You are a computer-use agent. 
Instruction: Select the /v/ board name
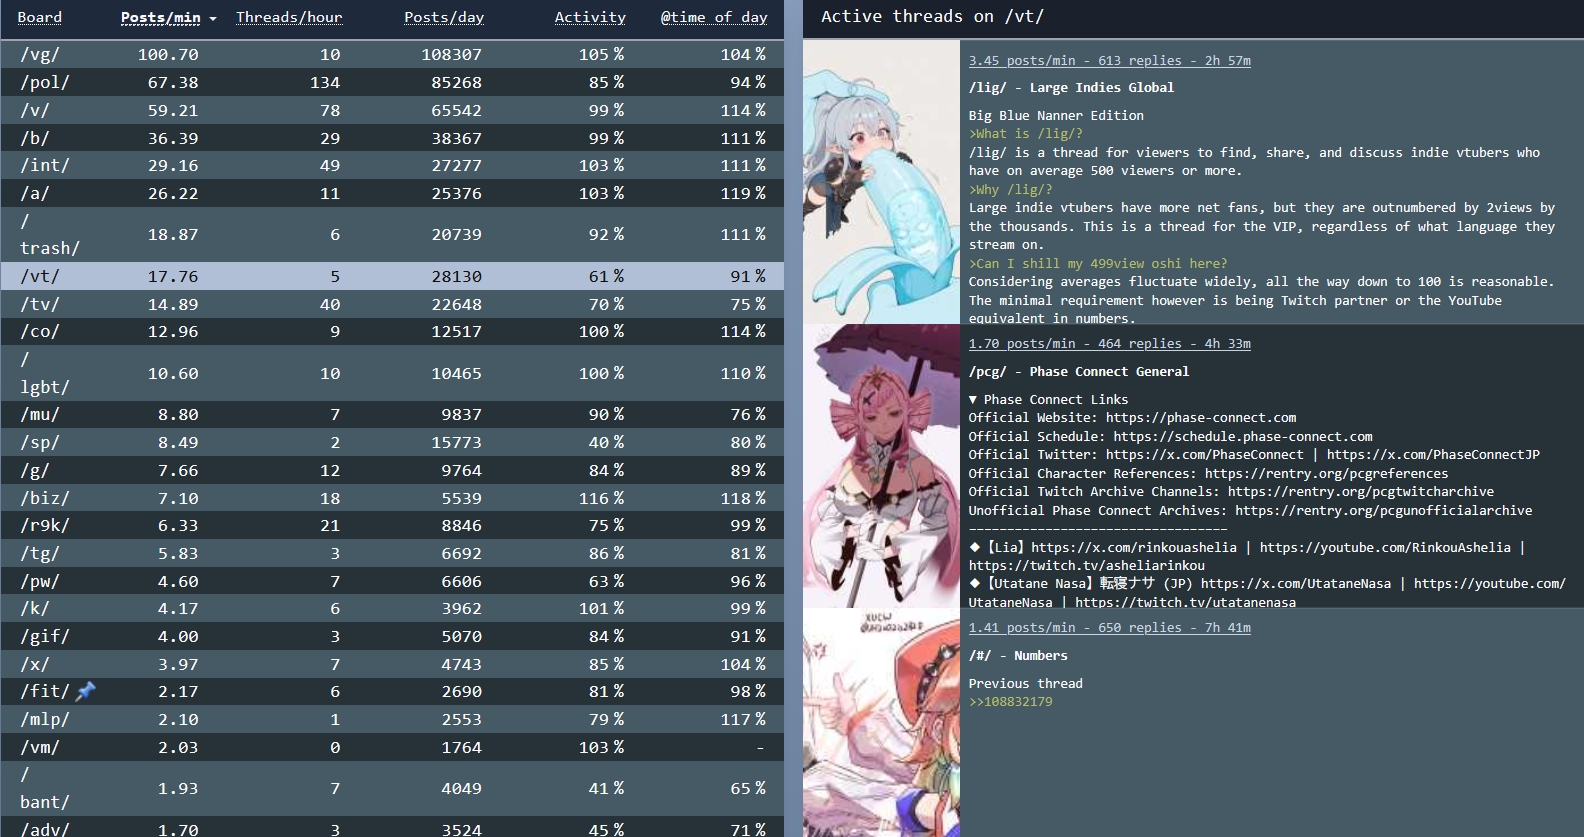click(35, 110)
